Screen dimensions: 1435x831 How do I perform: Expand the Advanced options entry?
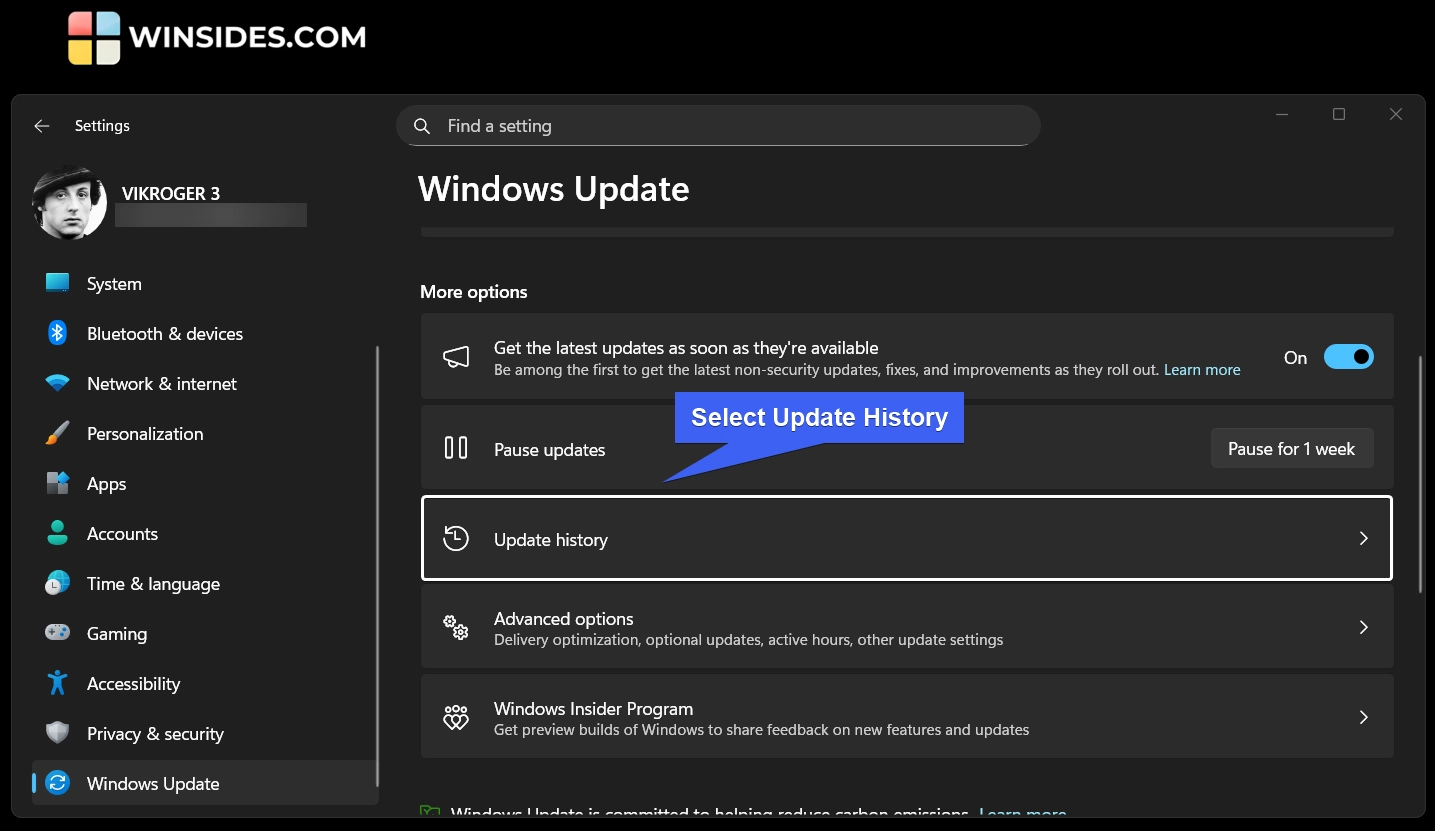pos(907,627)
